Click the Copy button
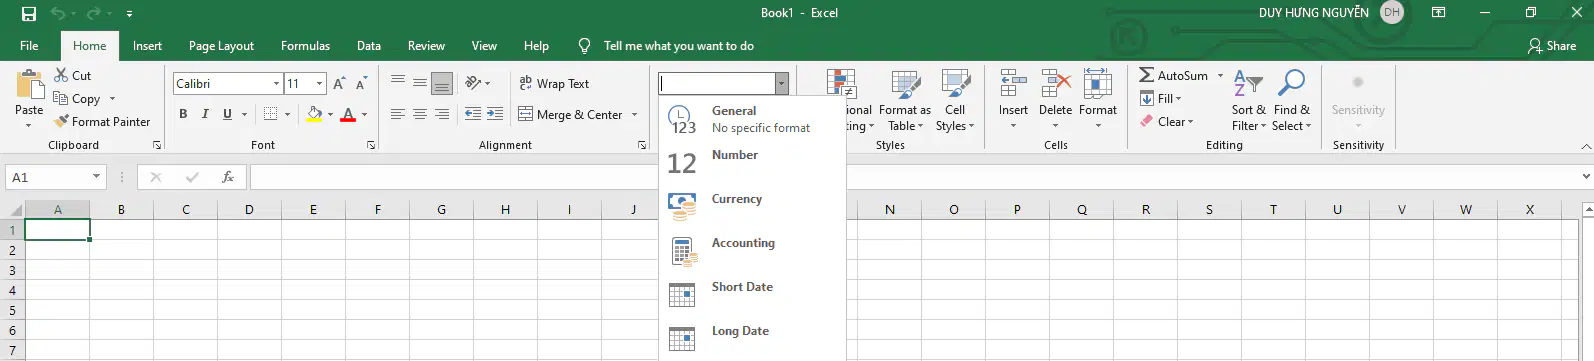 [x=77, y=99]
